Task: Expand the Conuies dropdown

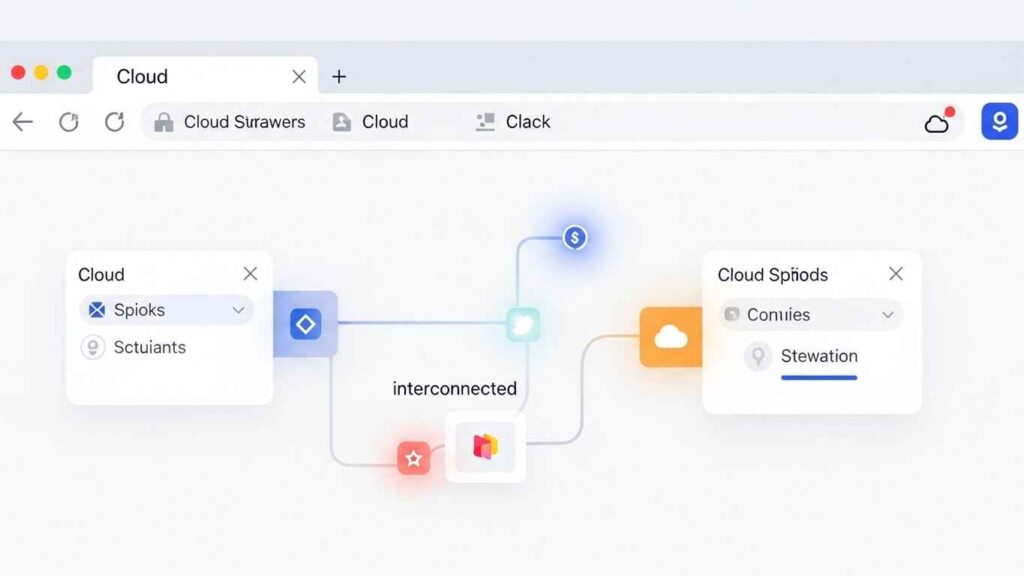Action: point(887,315)
